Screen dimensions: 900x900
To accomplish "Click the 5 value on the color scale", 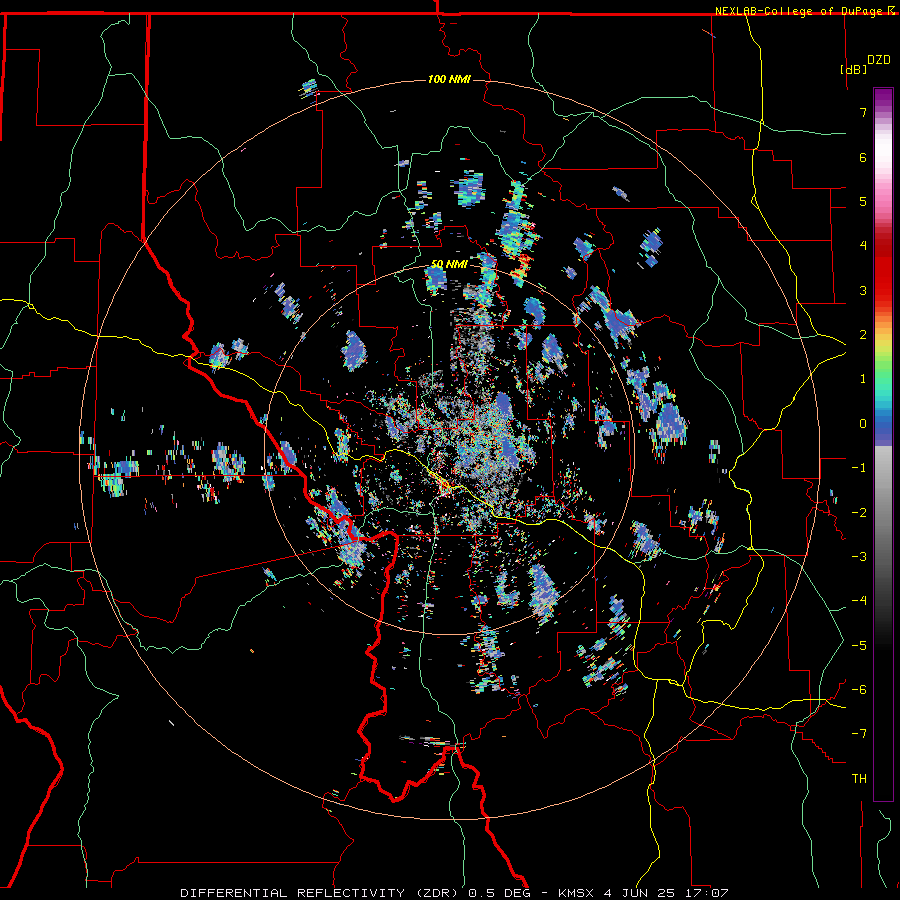I will [863, 201].
